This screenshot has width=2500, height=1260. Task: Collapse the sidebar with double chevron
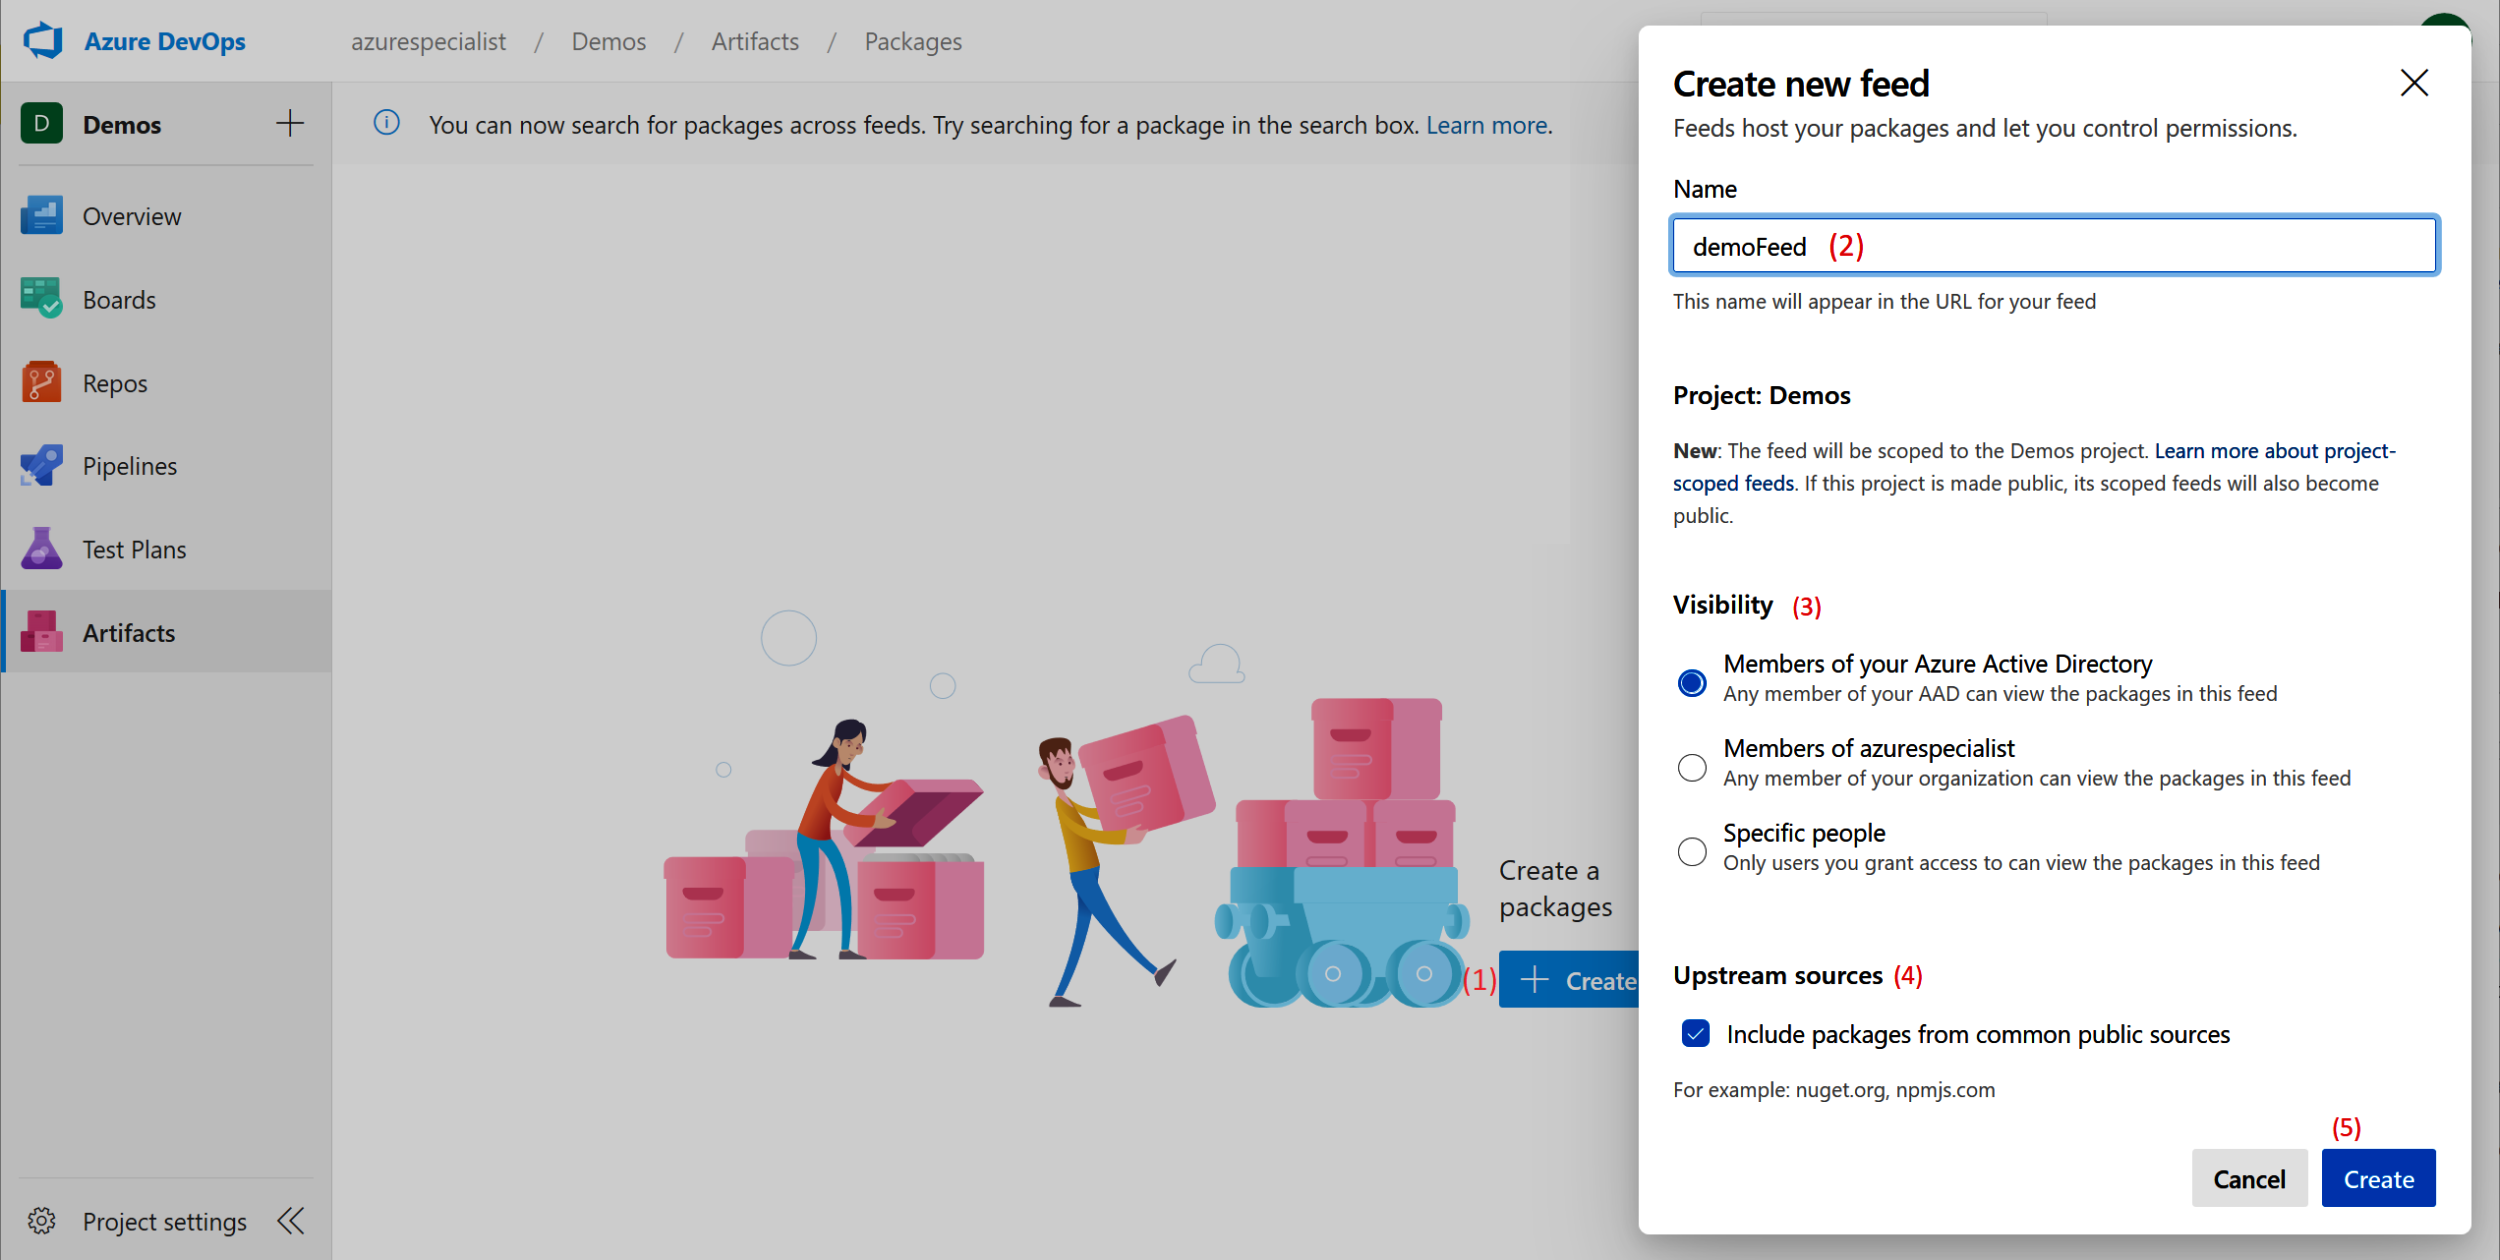(x=291, y=1220)
